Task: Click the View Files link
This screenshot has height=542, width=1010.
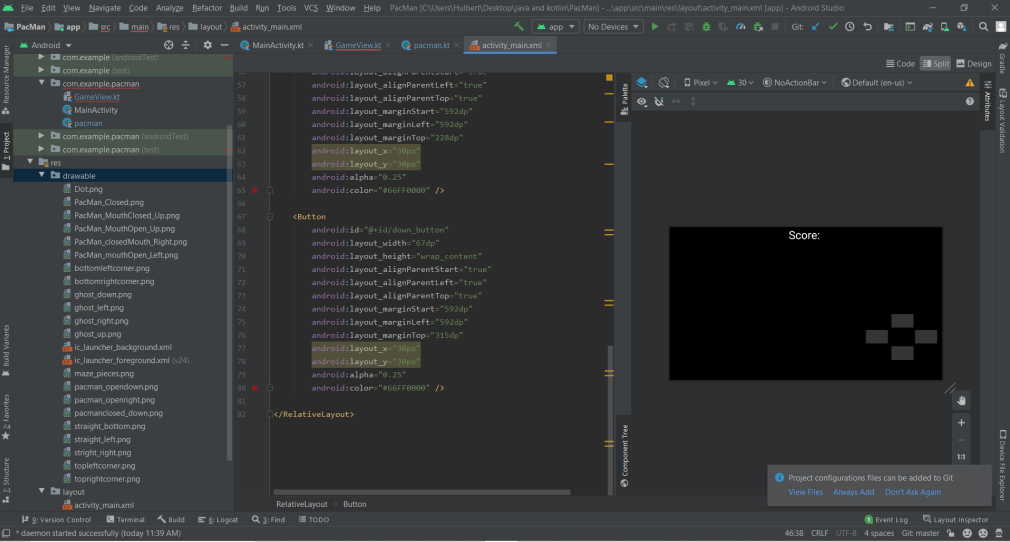Action: [x=805, y=492]
